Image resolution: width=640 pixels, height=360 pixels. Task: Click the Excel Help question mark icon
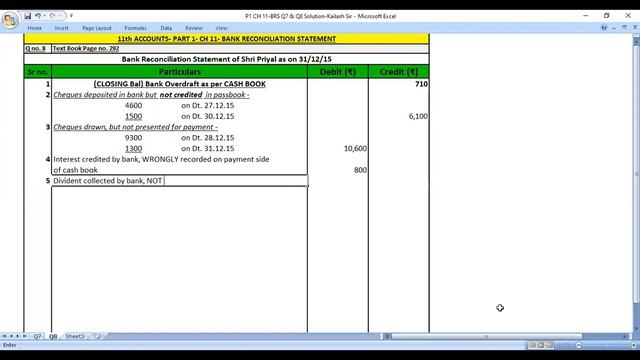pyautogui.click(x=604, y=28)
